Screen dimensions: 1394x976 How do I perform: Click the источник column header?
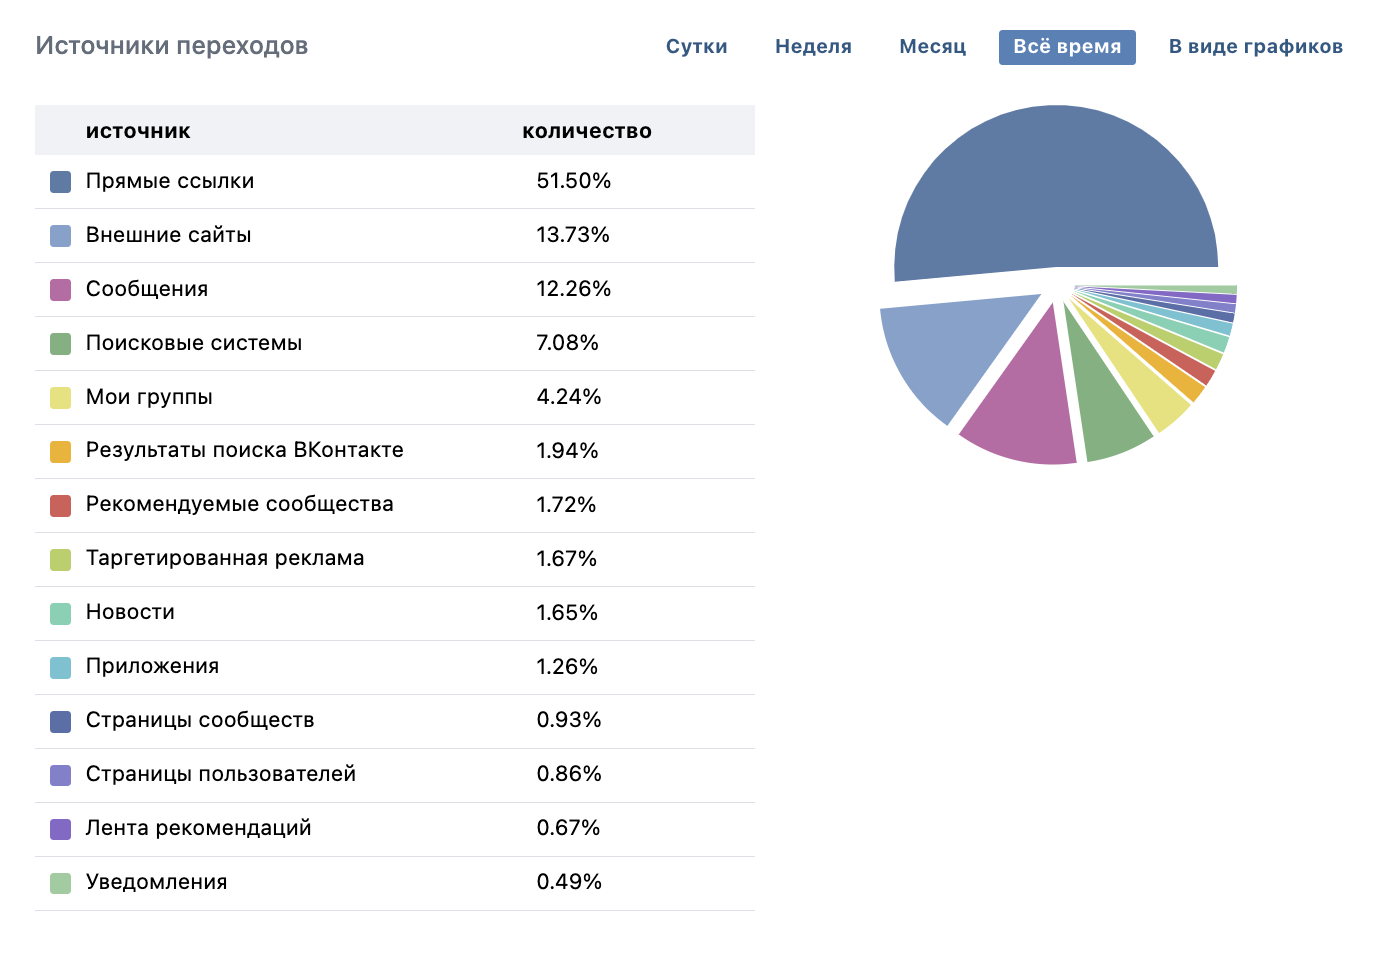click(138, 131)
